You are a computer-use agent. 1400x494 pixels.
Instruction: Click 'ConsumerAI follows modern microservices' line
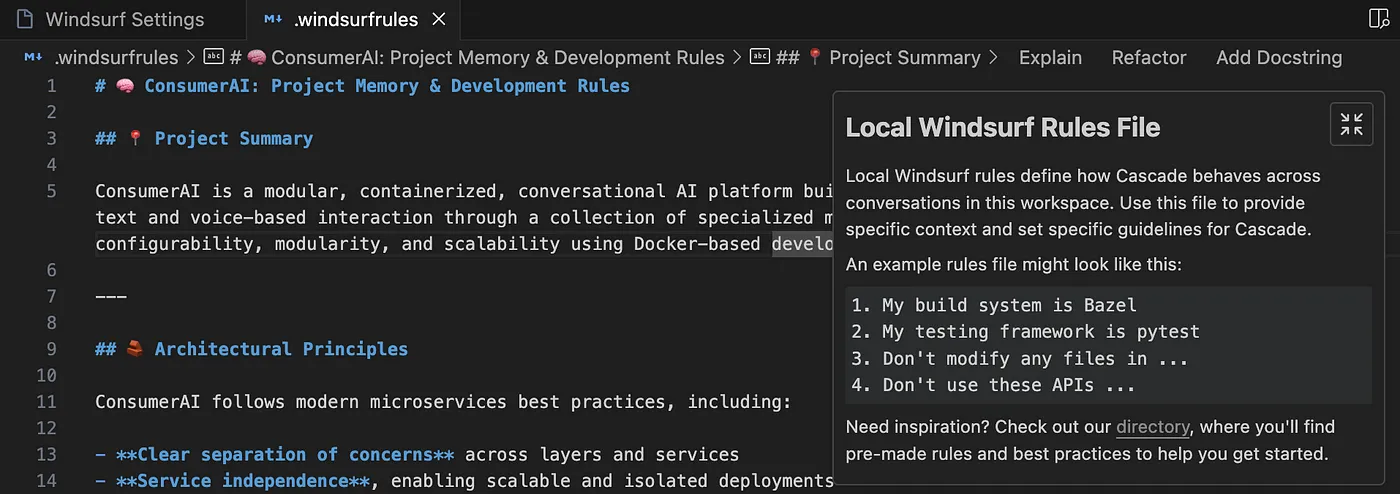point(443,402)
